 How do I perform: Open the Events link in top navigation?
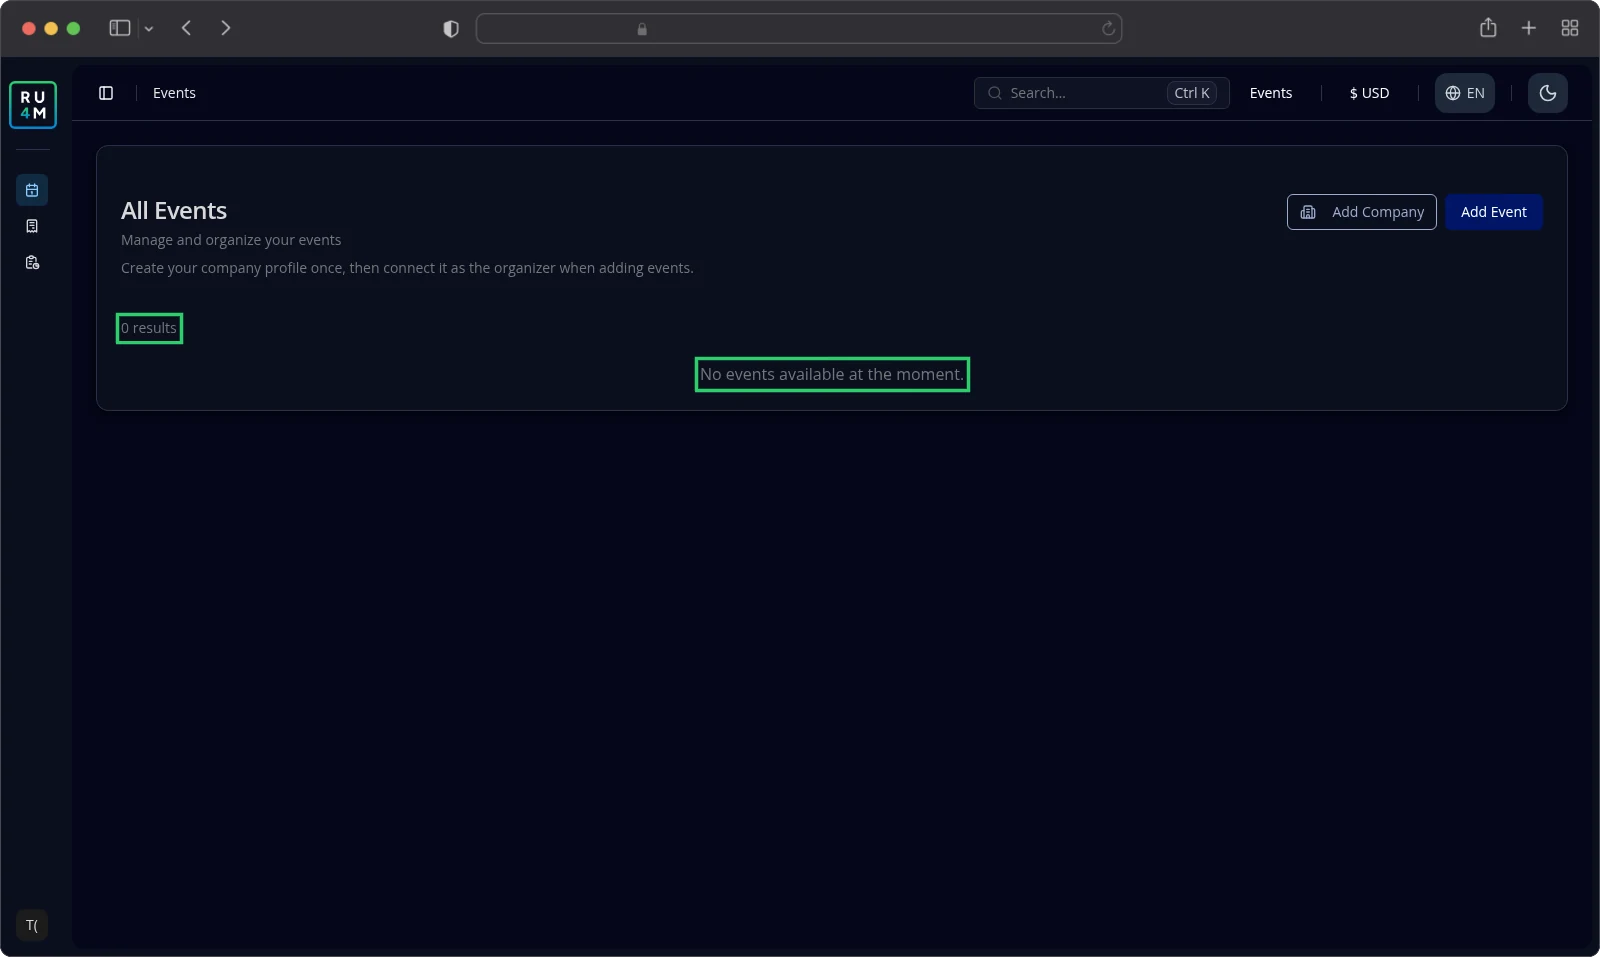(1271, 93)
